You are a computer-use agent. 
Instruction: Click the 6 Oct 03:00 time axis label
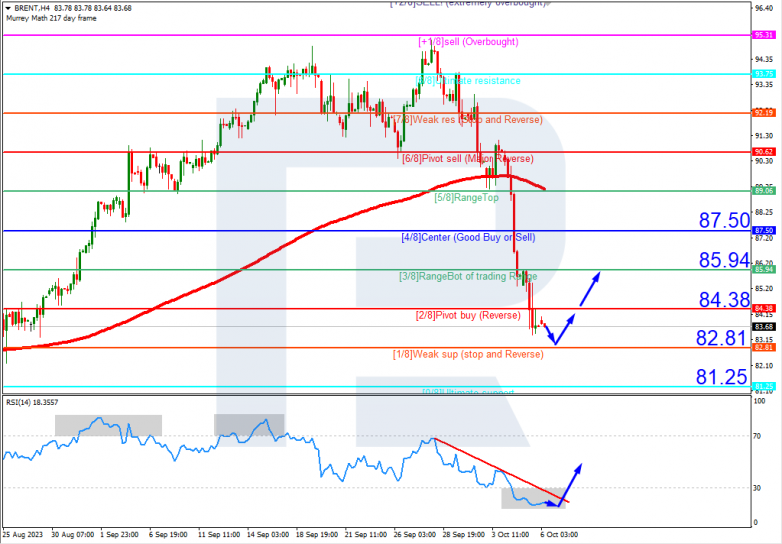[x=556, y=536]
